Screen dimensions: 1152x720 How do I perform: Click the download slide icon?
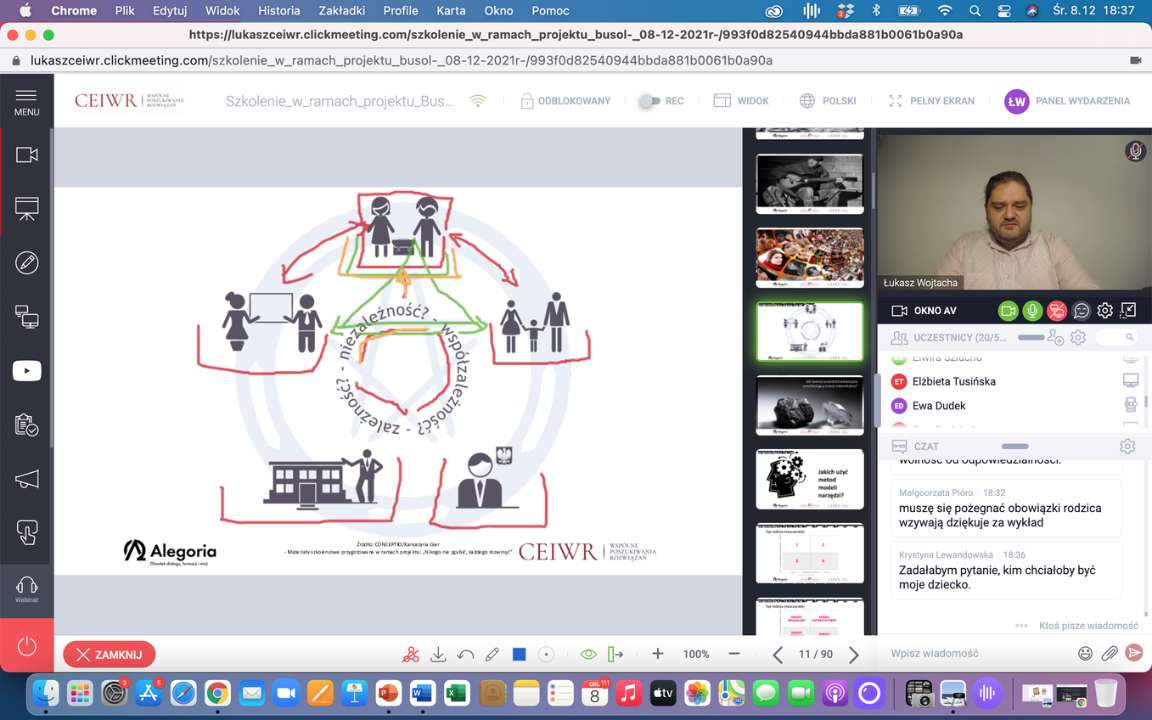tap(438, 655)
